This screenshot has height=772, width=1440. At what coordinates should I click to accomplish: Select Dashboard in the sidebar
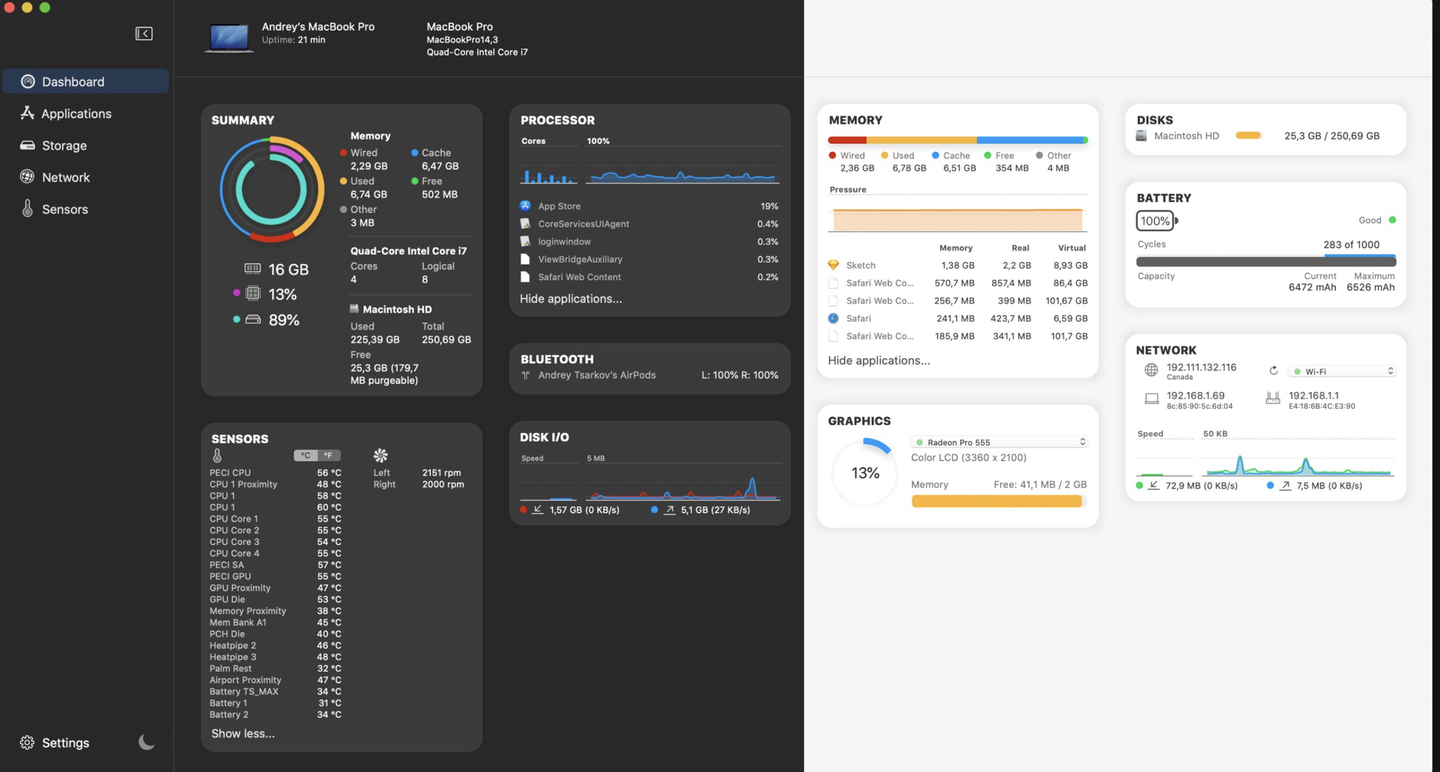coord(74,81)
